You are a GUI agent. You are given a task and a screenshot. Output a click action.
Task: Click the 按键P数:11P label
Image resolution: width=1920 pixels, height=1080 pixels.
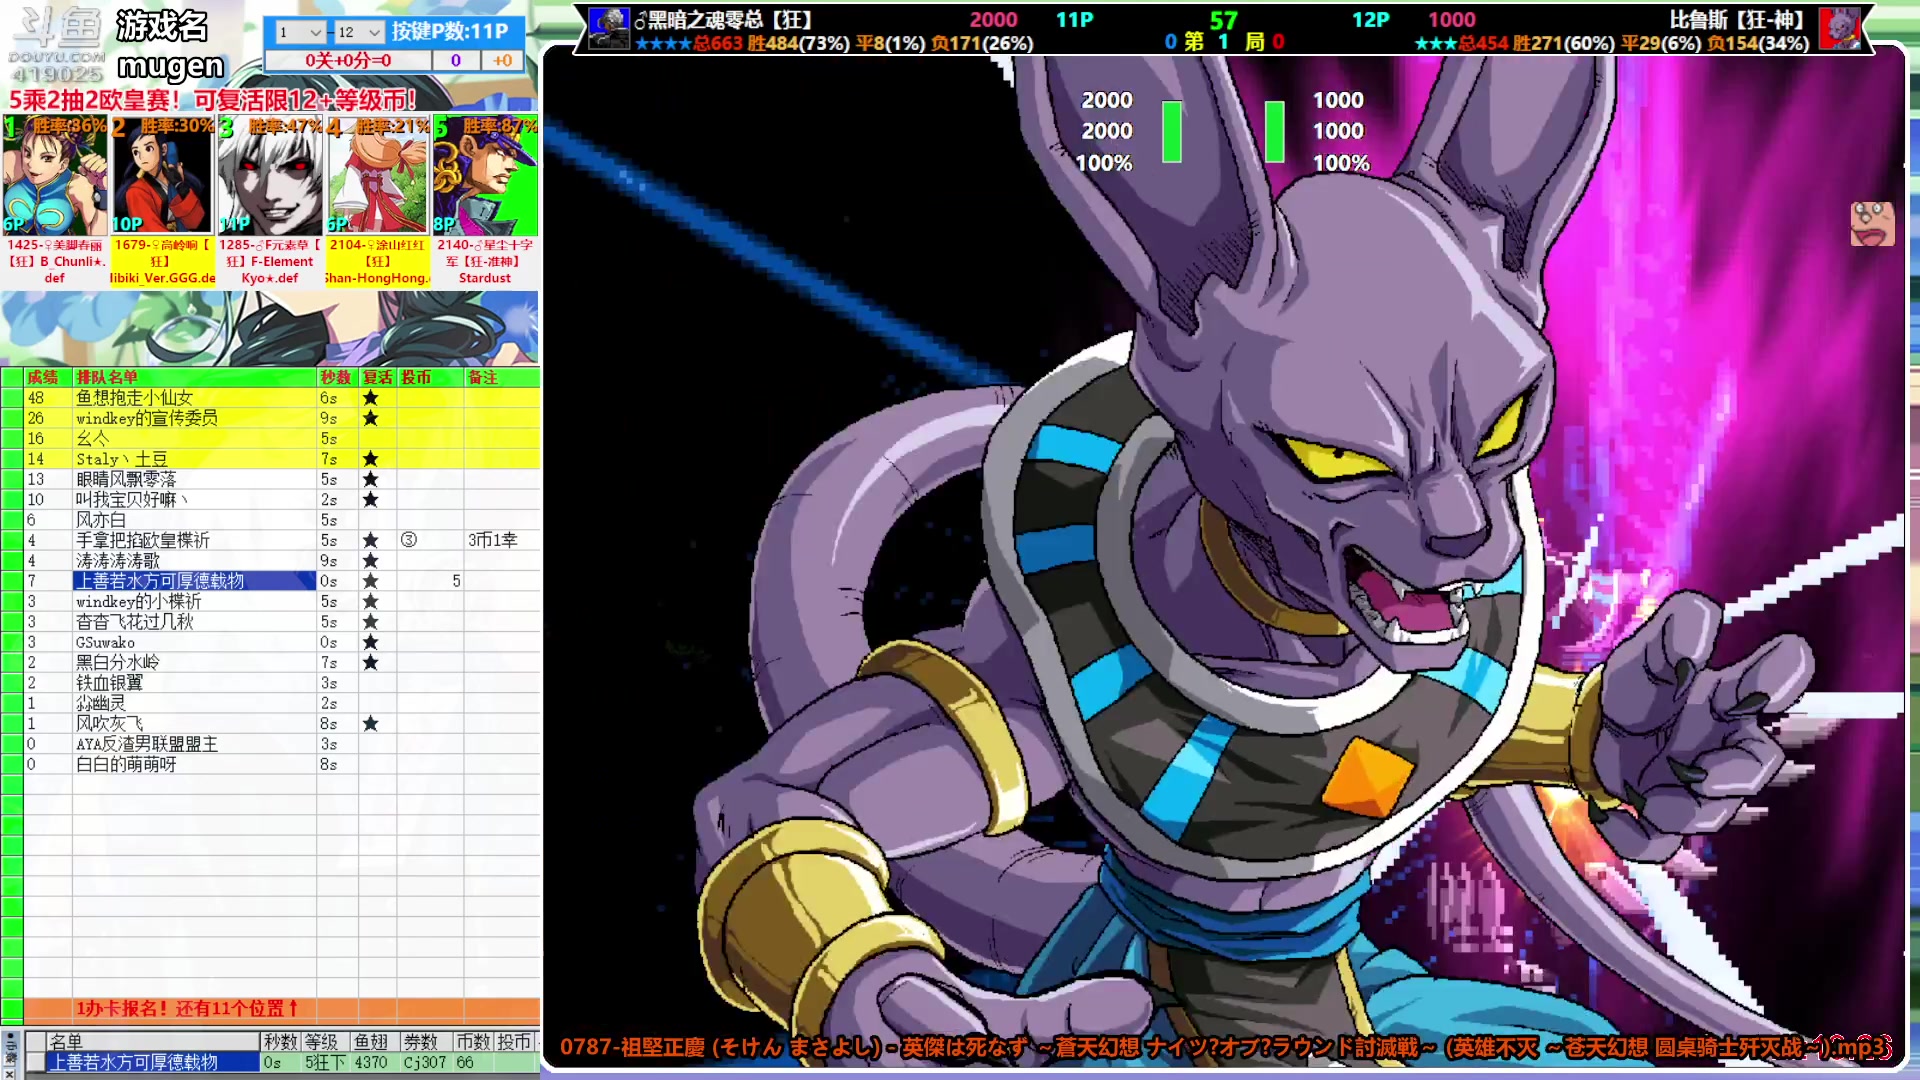tap(449, 31)
